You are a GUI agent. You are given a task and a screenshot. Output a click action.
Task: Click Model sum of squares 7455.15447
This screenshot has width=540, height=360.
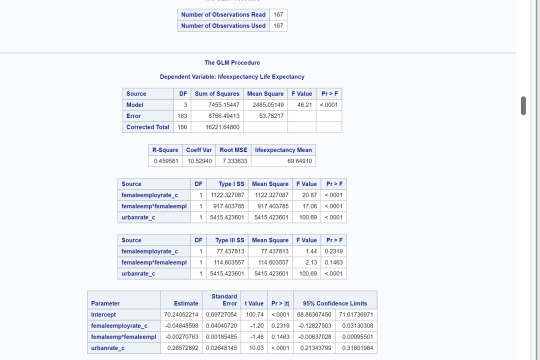pyautogui.click(x=224, y=105)
